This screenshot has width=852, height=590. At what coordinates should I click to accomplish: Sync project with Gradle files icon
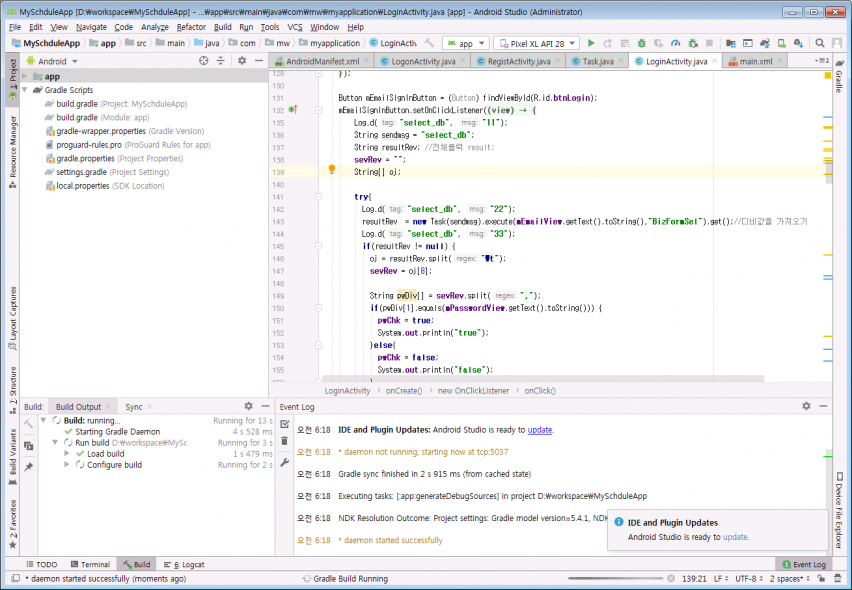pyautogui.click(x=765, y=43)
